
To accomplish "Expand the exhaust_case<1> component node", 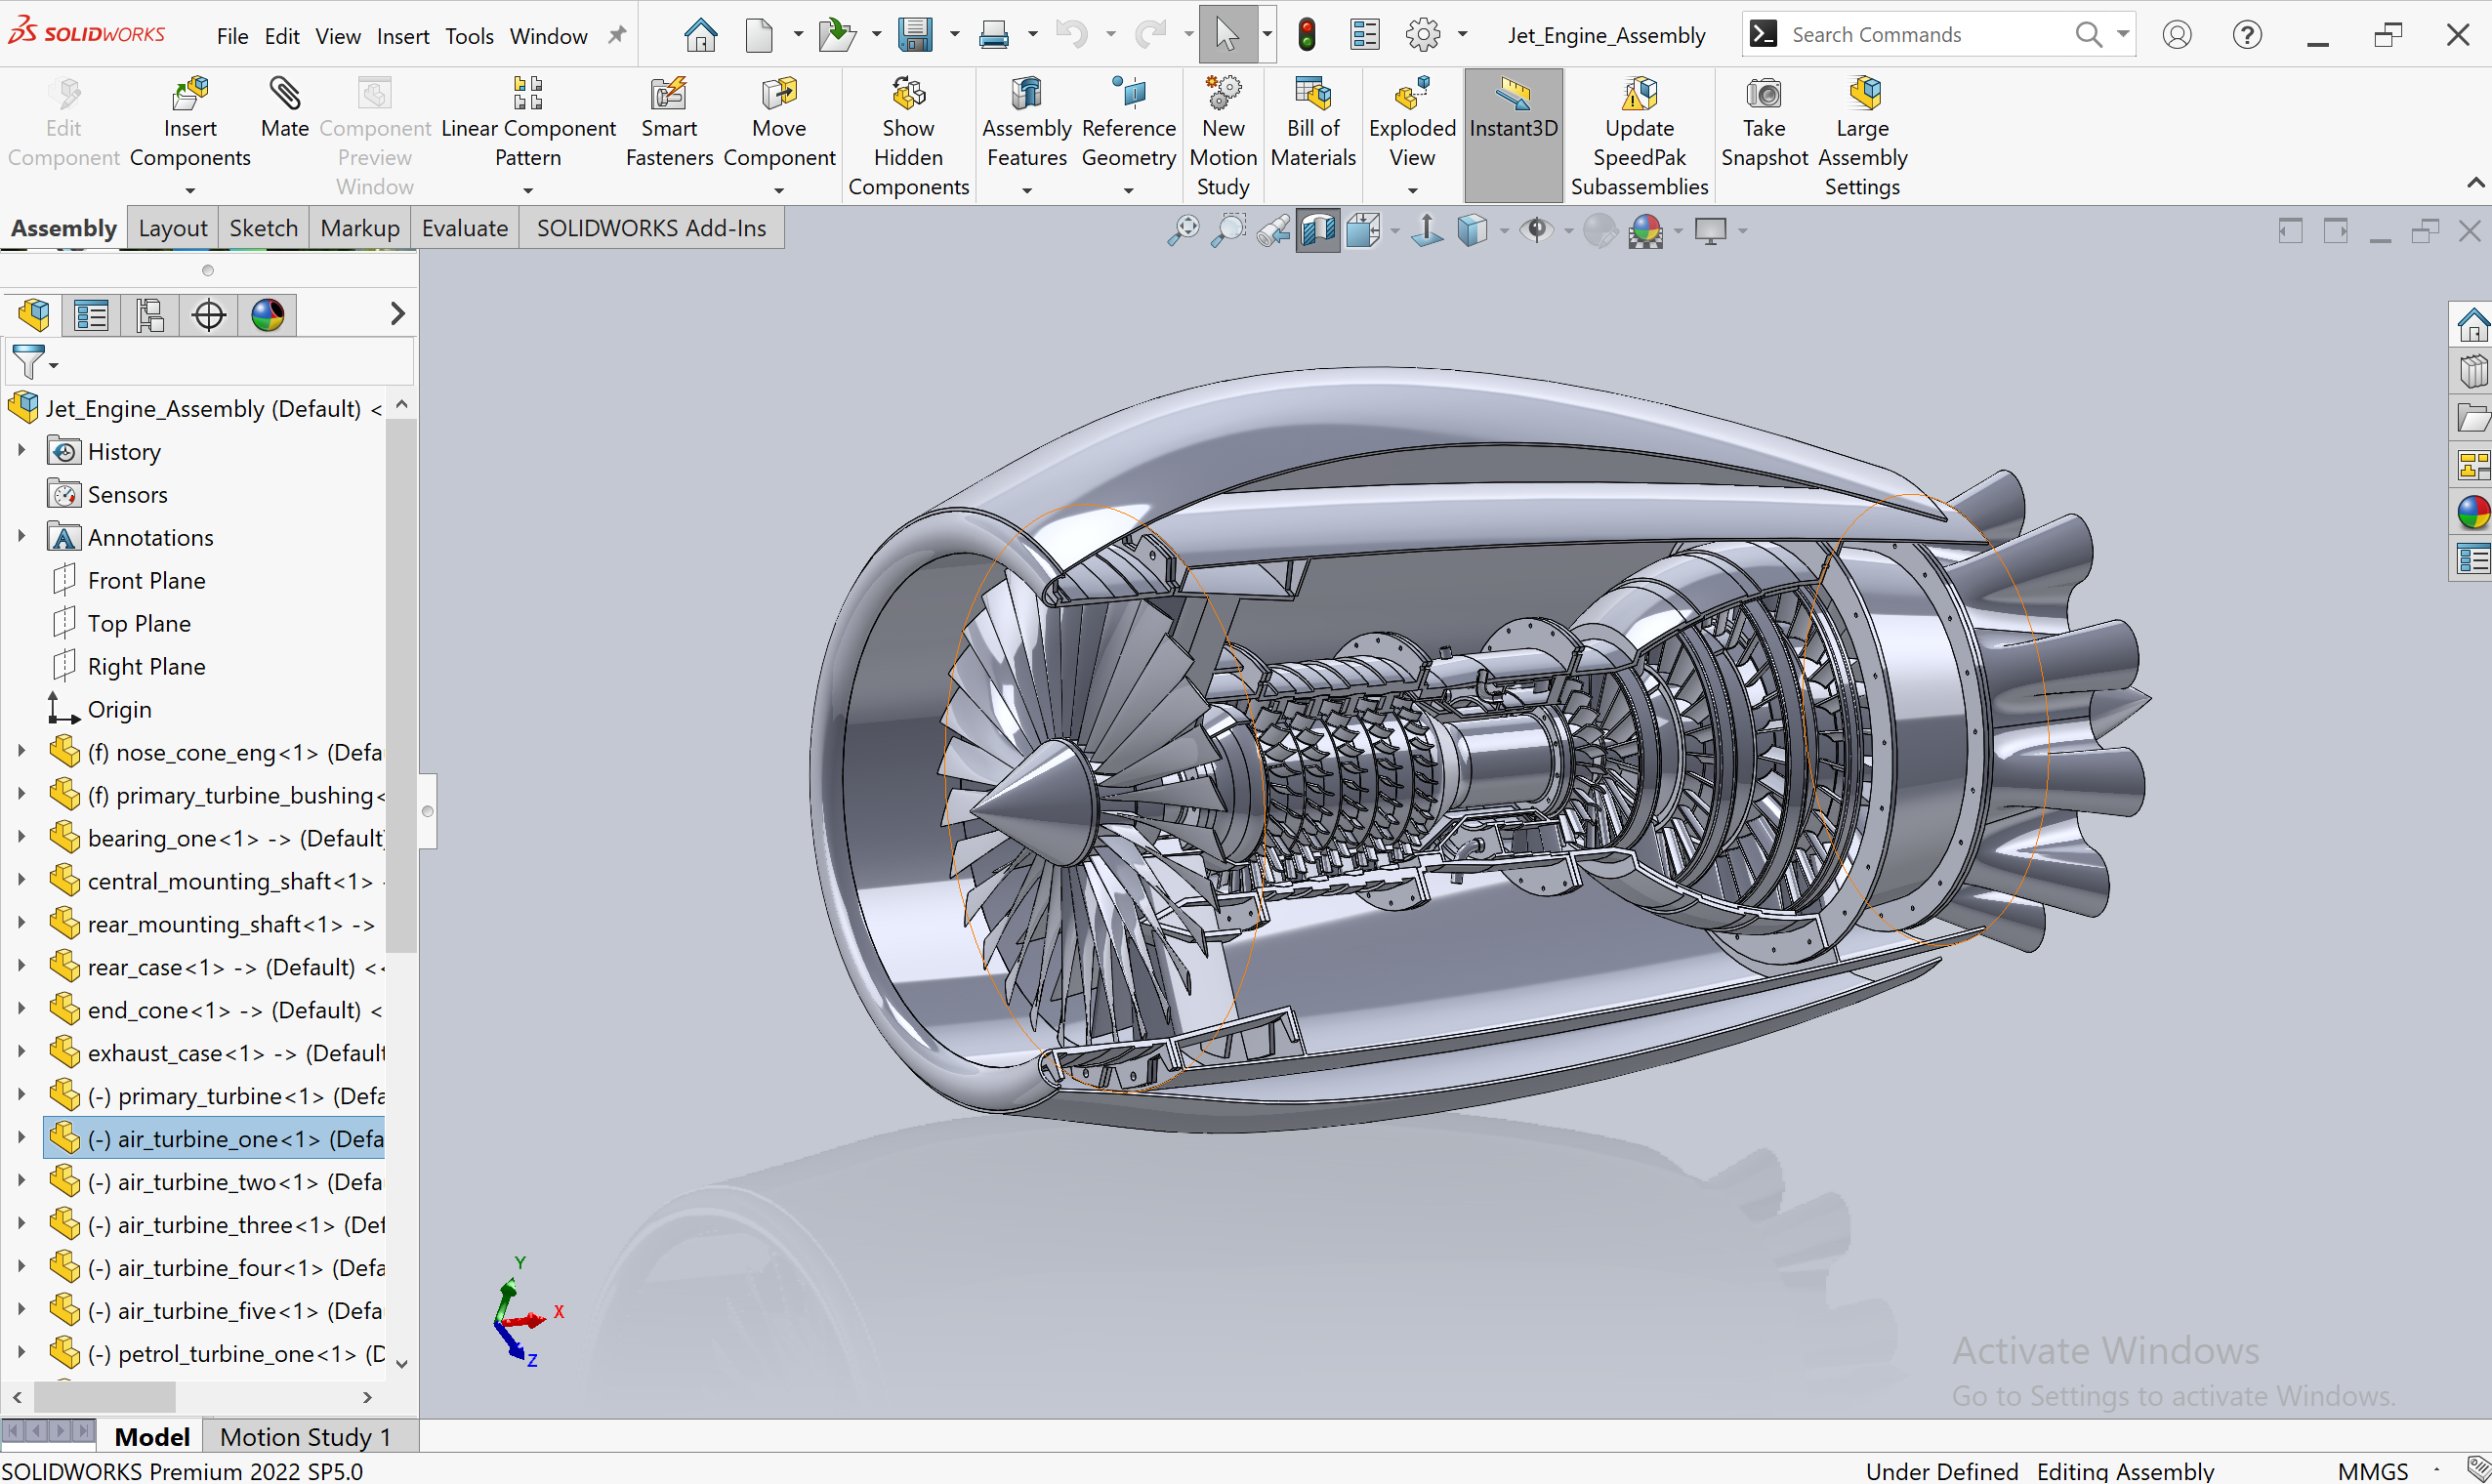I will pyautogui.click(x=21, y=1052).
